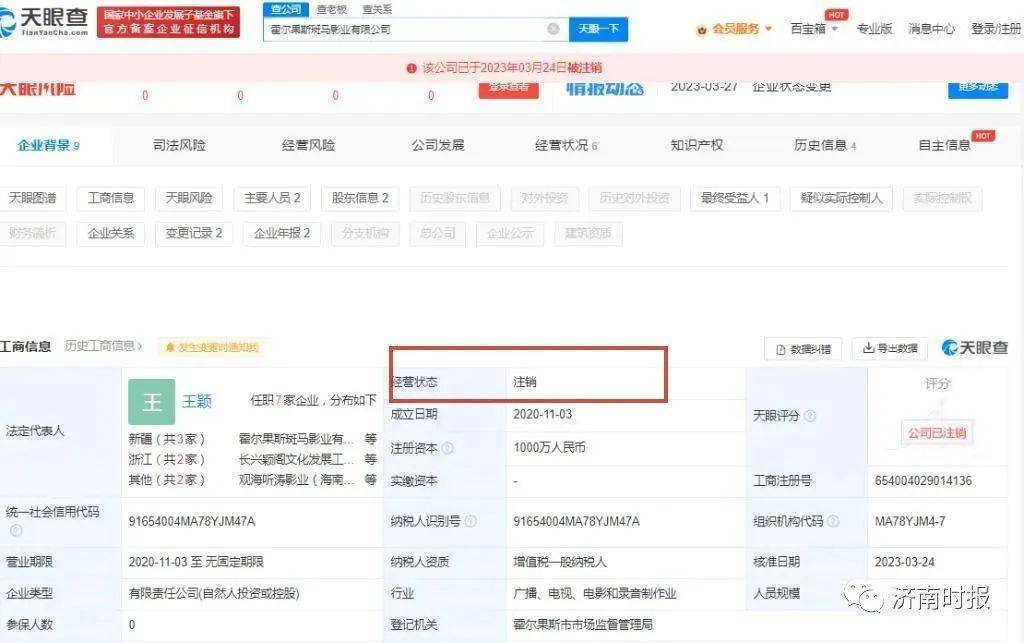1024x643 pixels.
Task: Click the 工商注册号 value 654004029014136
Action: tap(923, 480)
